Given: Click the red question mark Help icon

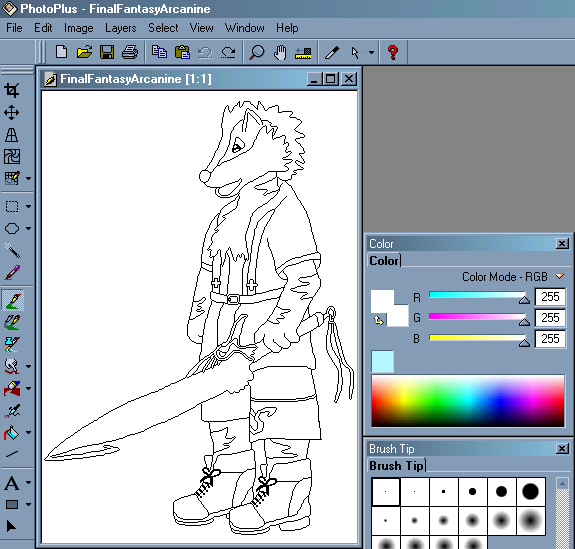Looking at the screenshot, I should [393, 52].
